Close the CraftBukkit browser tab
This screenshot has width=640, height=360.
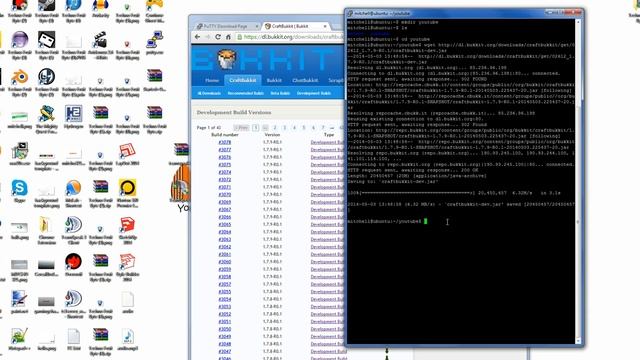pos(325,26)
